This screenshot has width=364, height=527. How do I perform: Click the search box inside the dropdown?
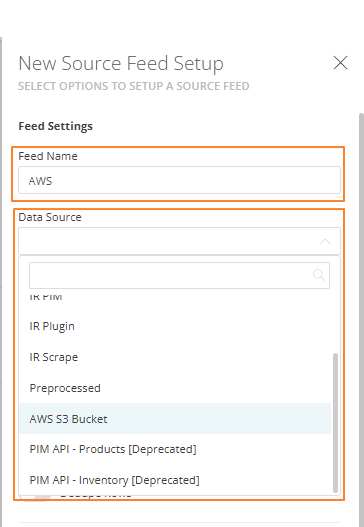(x=179, y=276)
